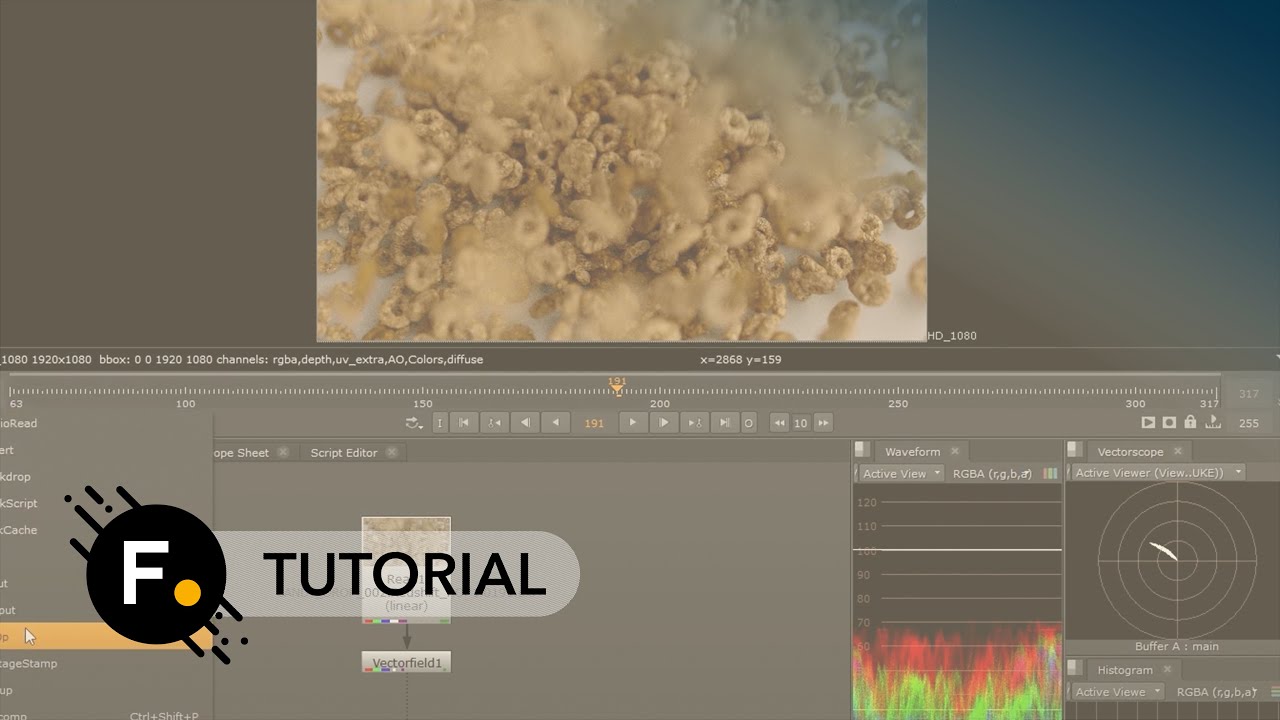Close the Vectorscope tab
Screen dimensions: 1280x720
(1178, 451)
